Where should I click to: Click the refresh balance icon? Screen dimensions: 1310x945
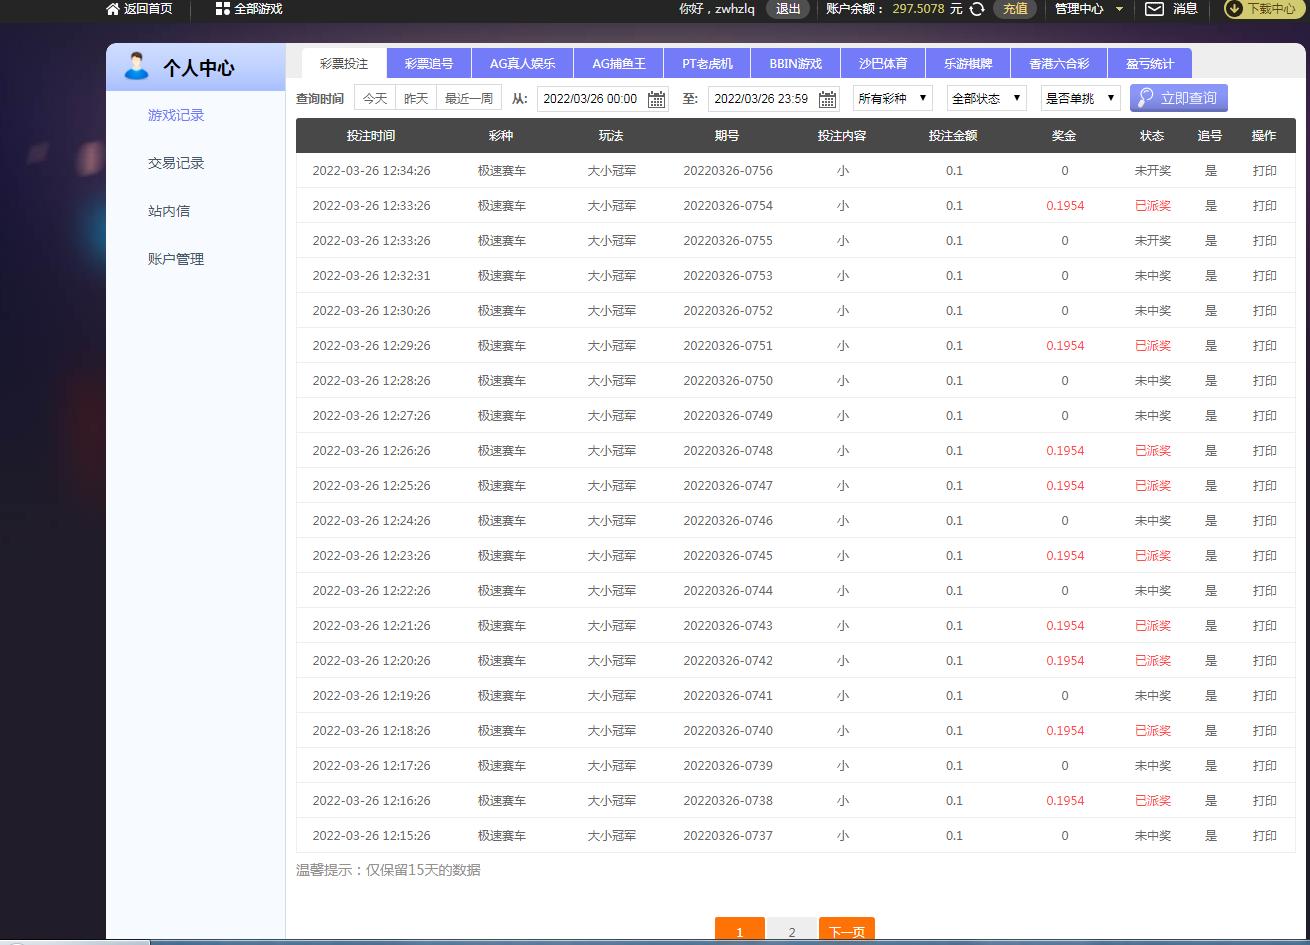(977, 9)
